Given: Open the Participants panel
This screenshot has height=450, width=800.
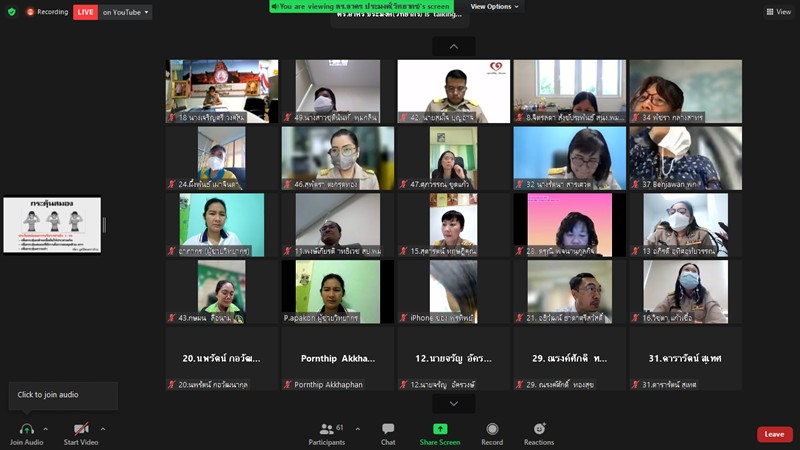Looking at the screenshot, I should tap(327, 434).
